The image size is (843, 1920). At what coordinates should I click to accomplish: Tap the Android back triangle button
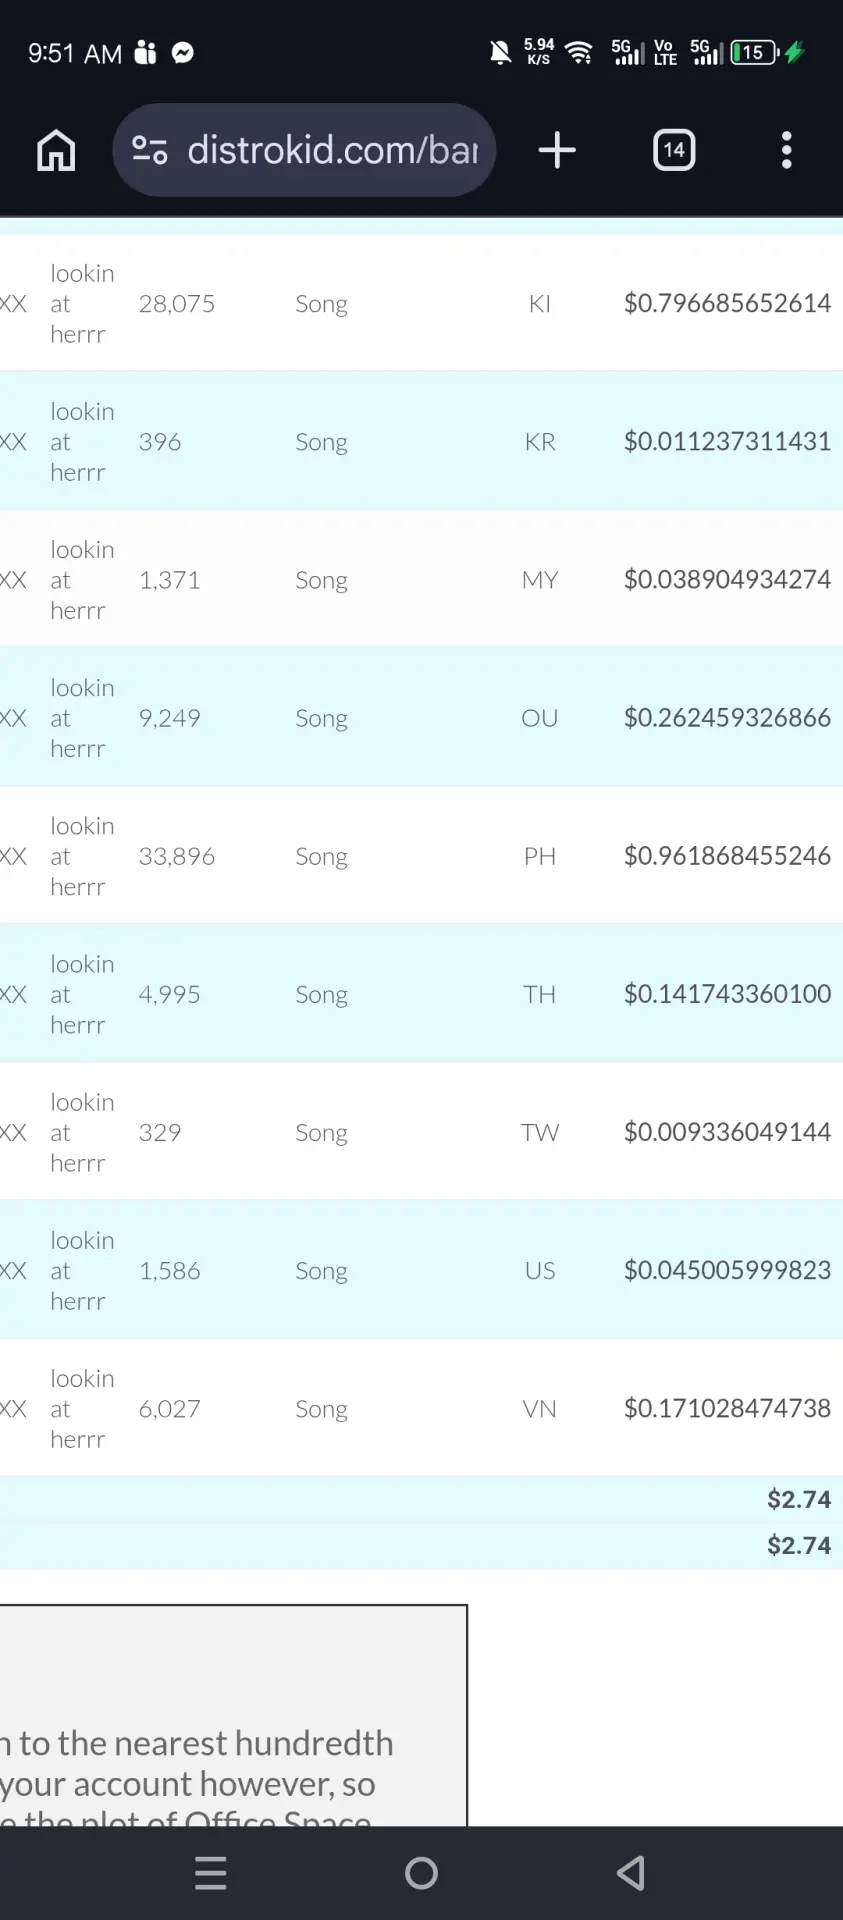[631, 1873]
